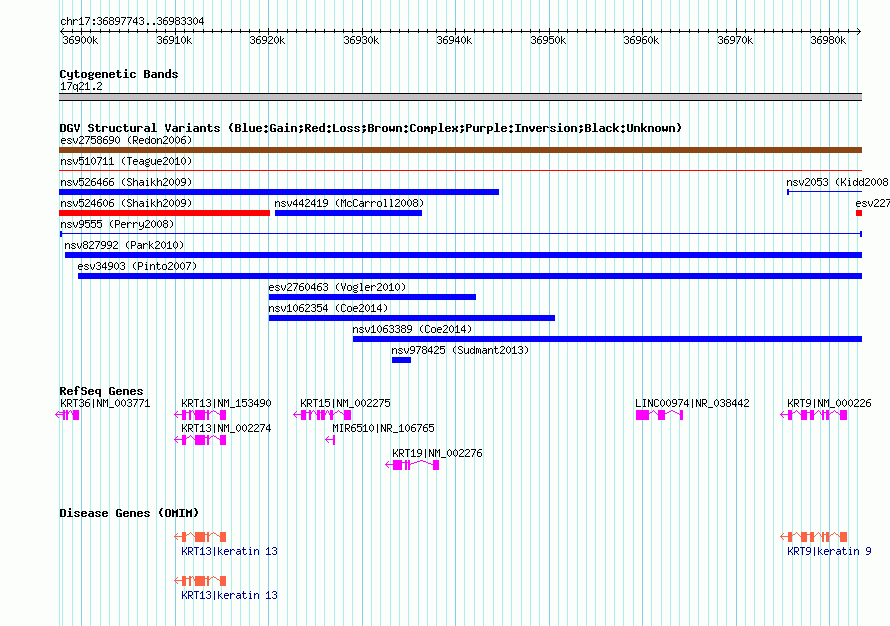Click the thin red nsv510711 variant line

tap(460, 170)
